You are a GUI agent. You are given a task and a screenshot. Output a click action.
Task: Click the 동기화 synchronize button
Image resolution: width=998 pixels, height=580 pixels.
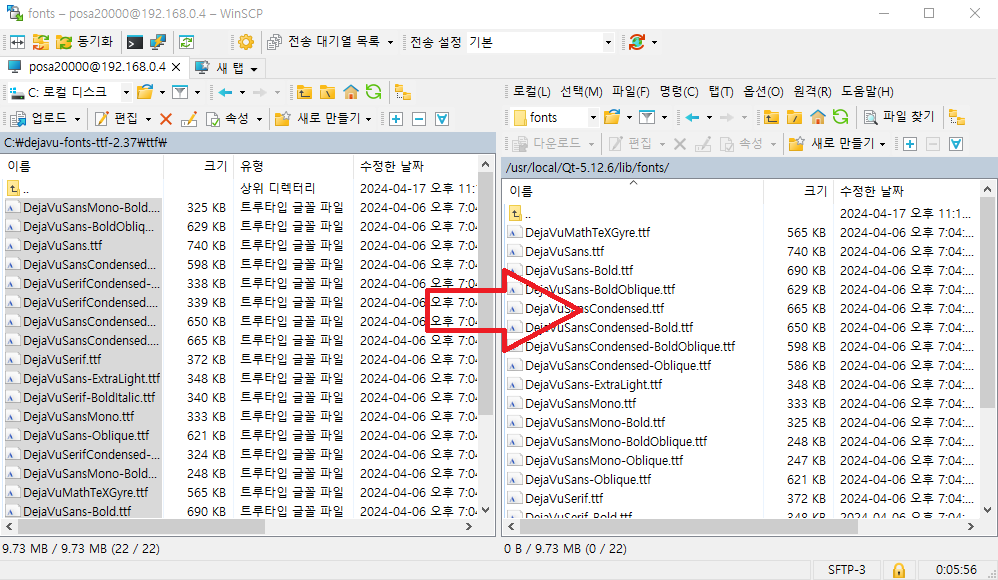[x=85, y=42]
